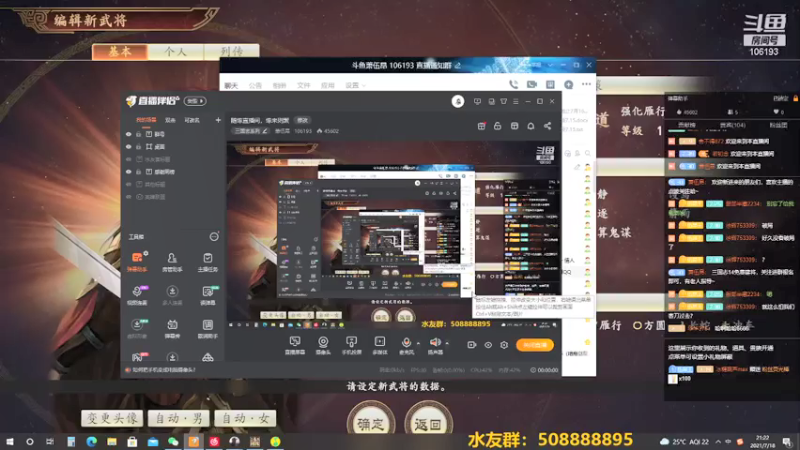The width and height of the screenshot is (800, 450).
Task: Open the hamburger menu in the companion title bar
Action: point(516,102)
